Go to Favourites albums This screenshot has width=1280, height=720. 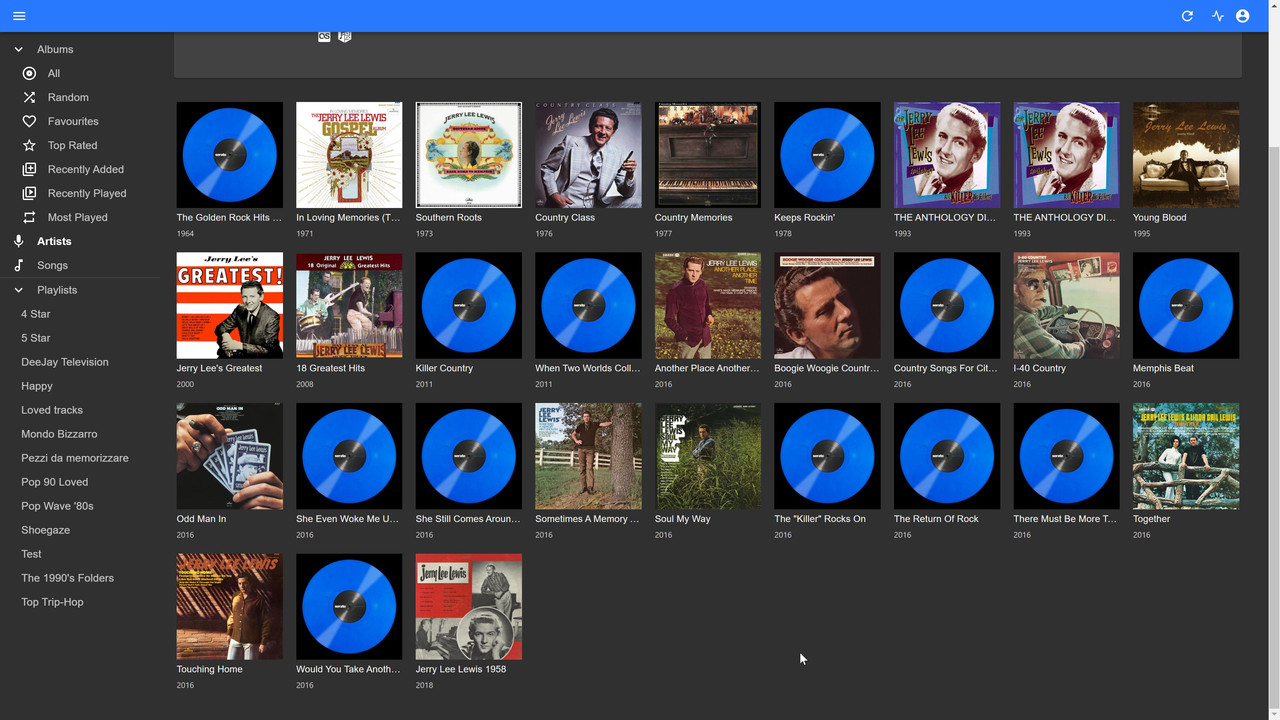coord(73,121)
